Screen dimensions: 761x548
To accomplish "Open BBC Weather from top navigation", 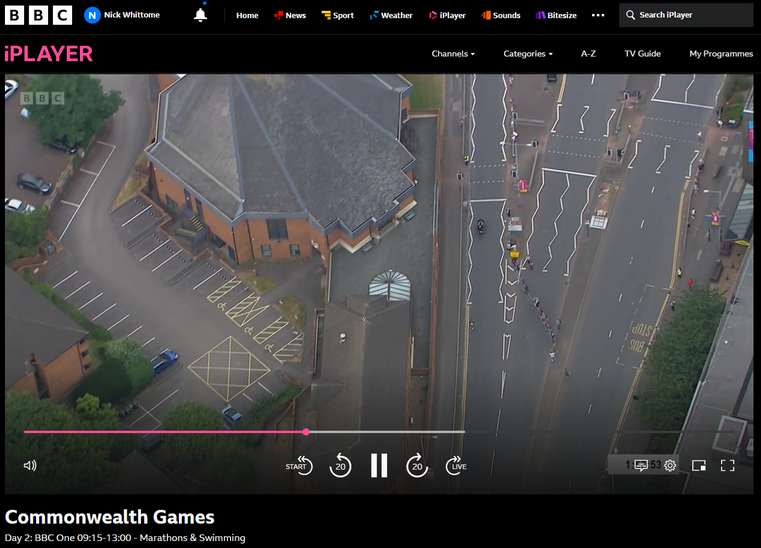I will [x=391, y=15].
